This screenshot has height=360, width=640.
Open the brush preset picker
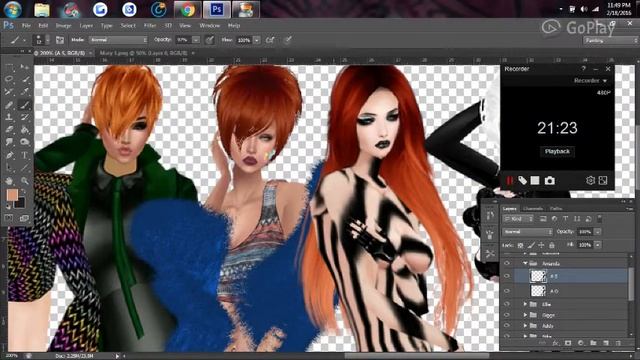click(42, 40)
